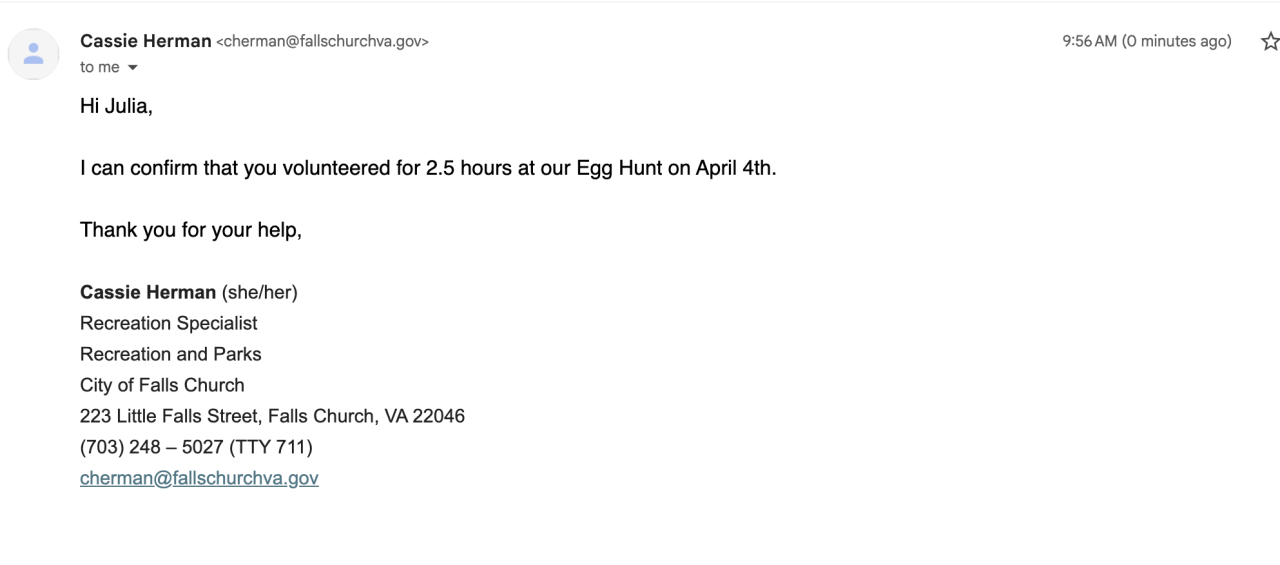Viewport: 1280px width, 565px height.
Task: Click bold Cassie Herman name in signature
Action: (148, 293)
